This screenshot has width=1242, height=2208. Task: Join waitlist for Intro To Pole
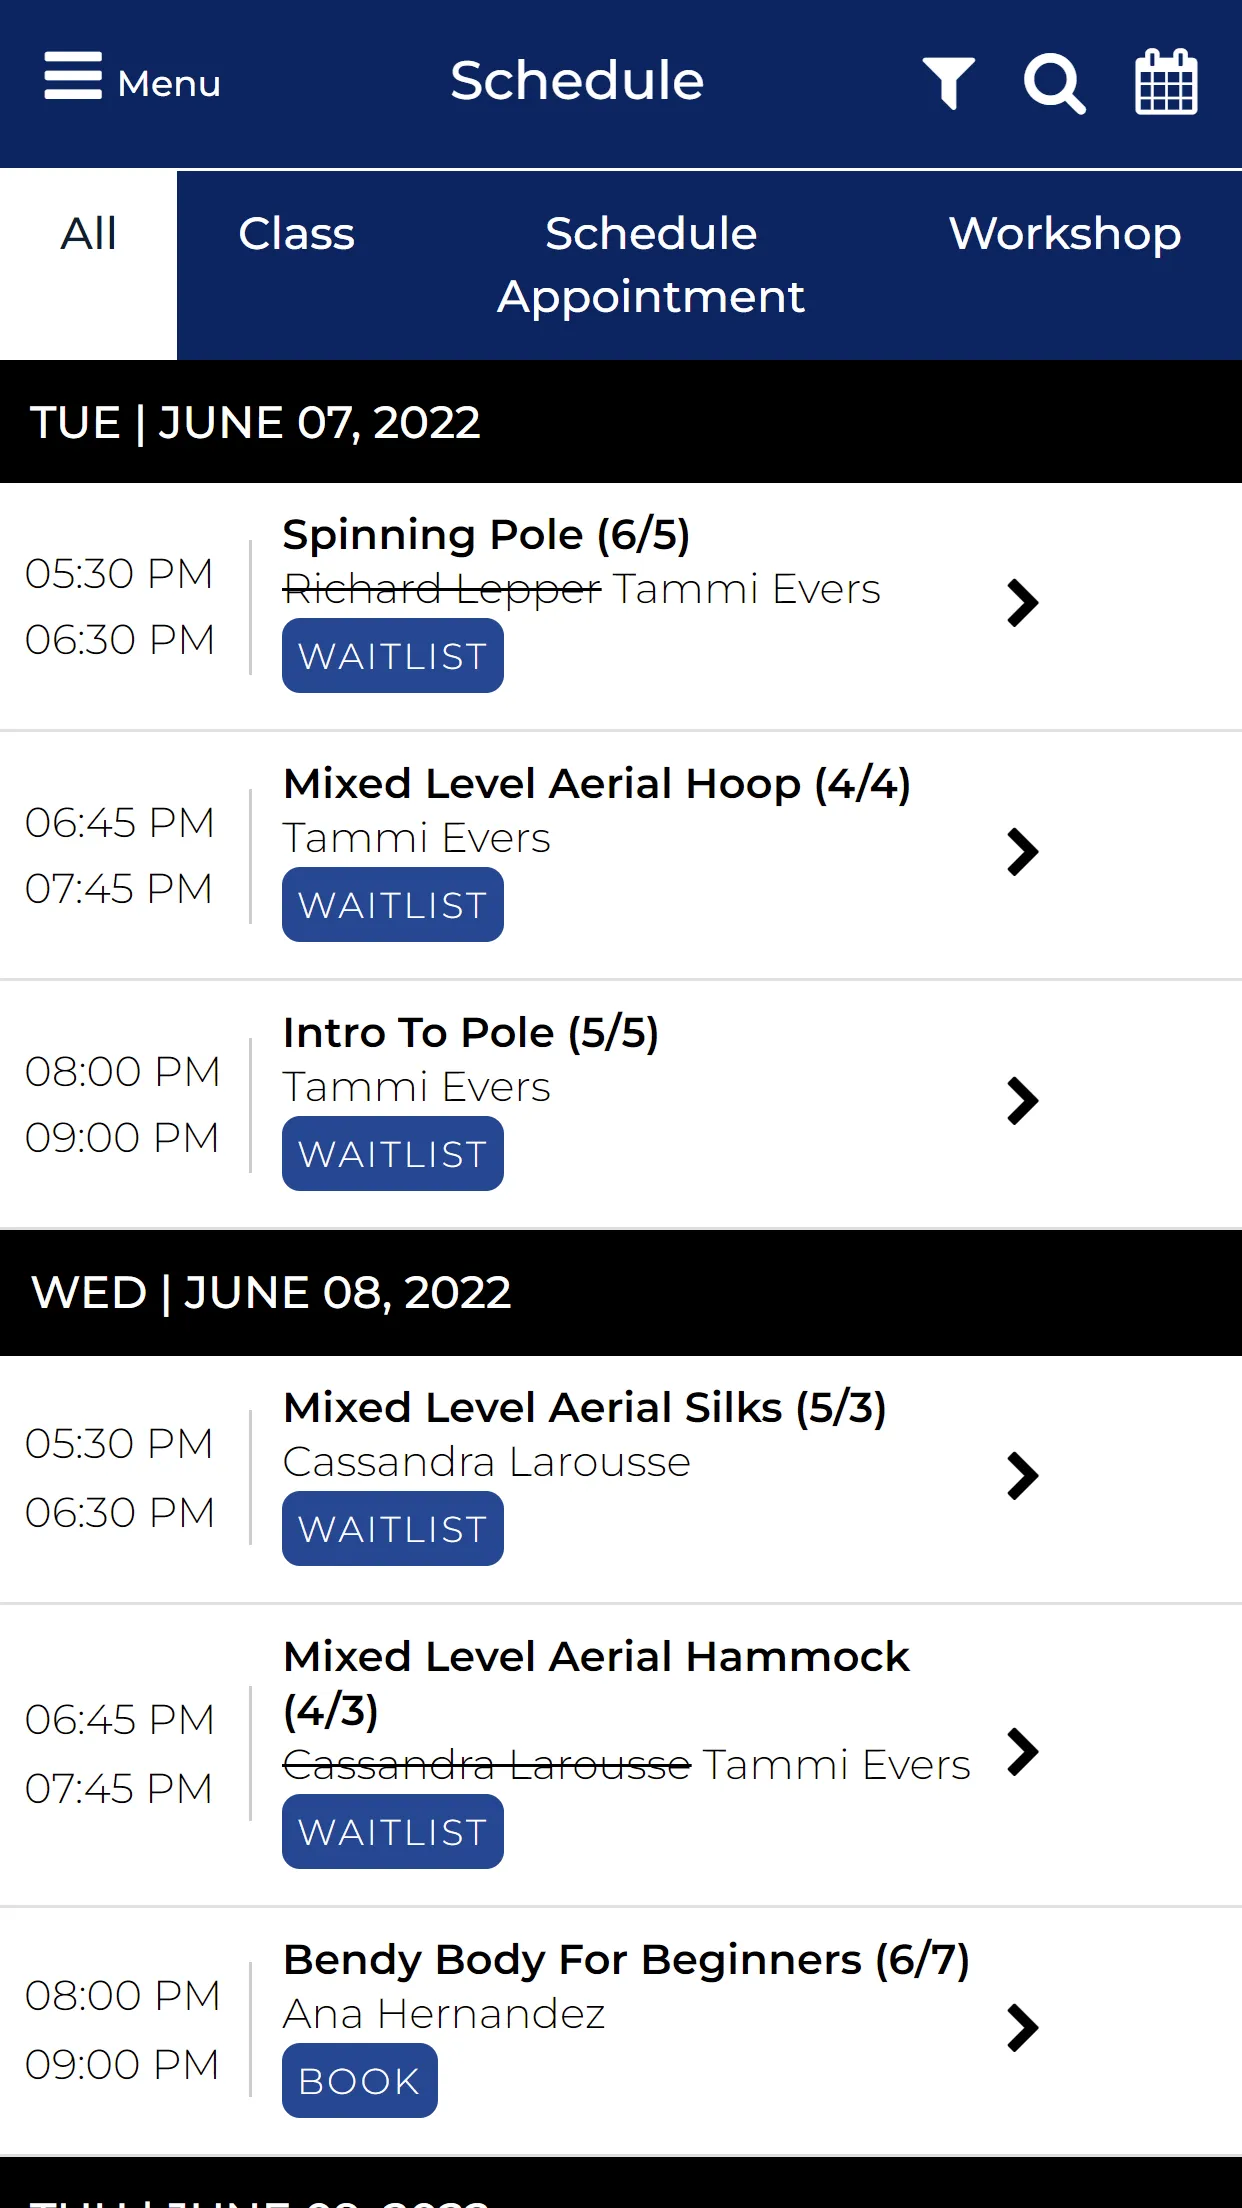(x=393, y=1154)
